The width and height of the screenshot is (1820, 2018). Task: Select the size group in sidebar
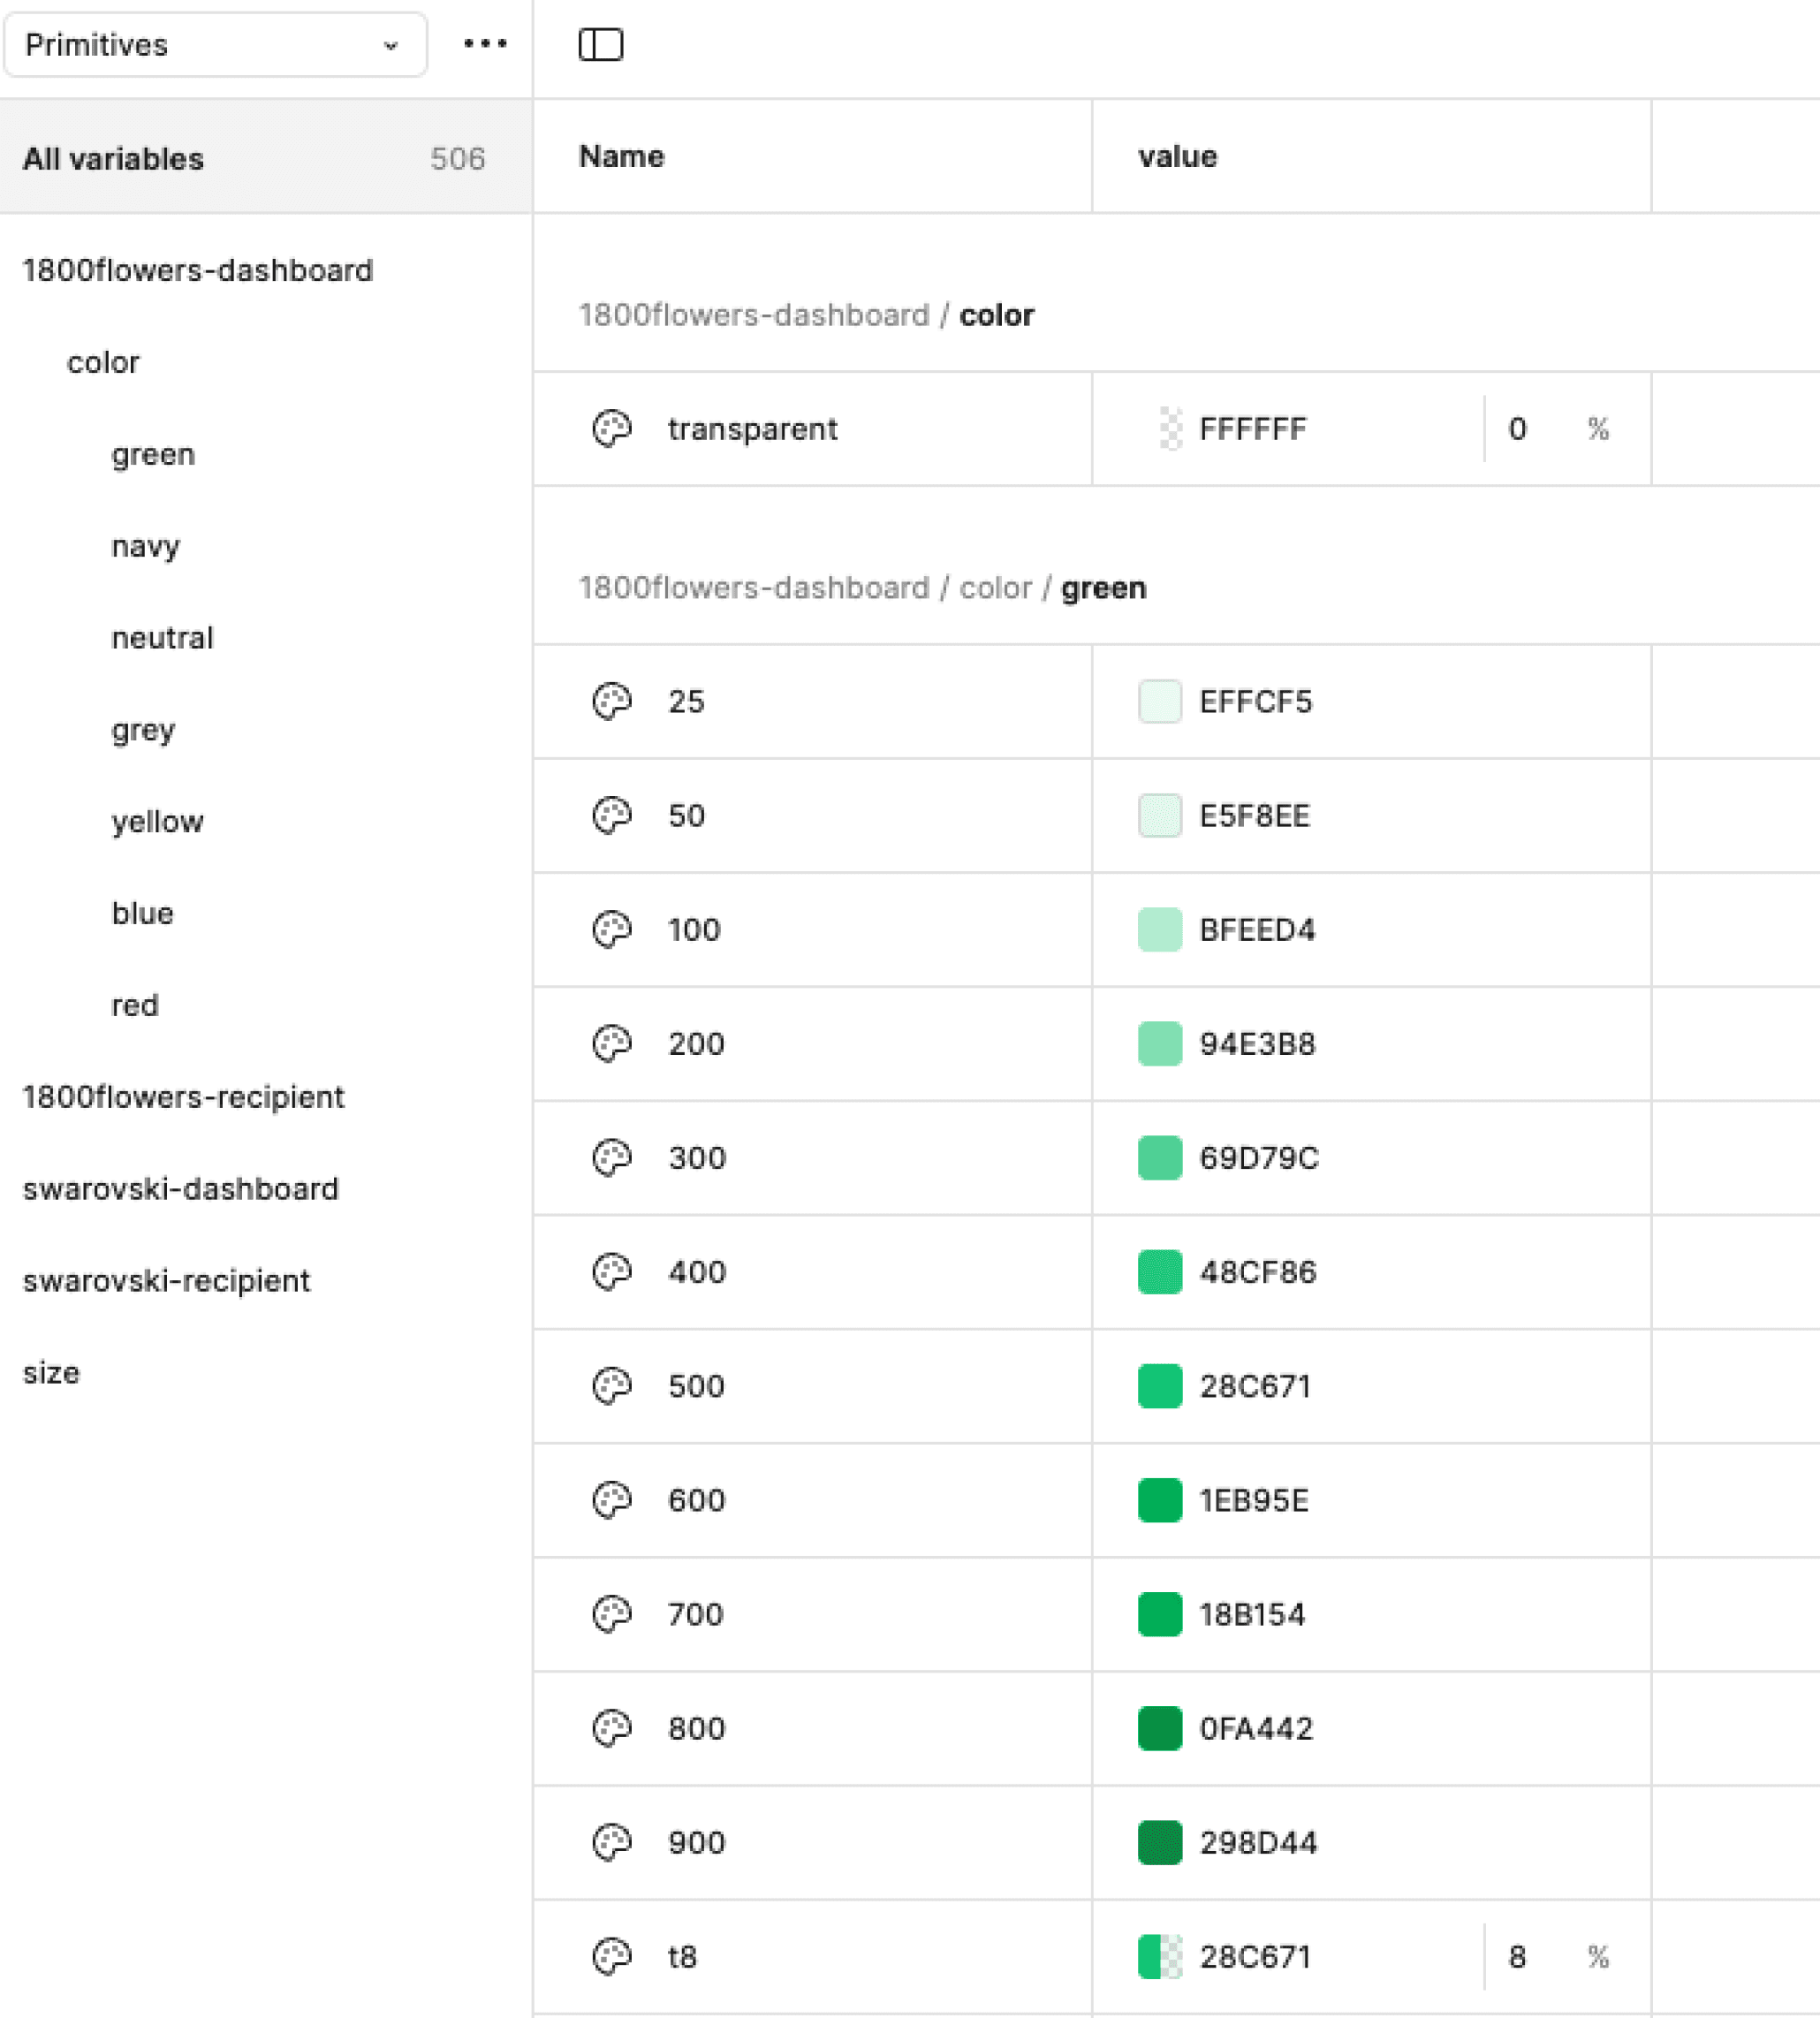click(x=51, y=1372)
